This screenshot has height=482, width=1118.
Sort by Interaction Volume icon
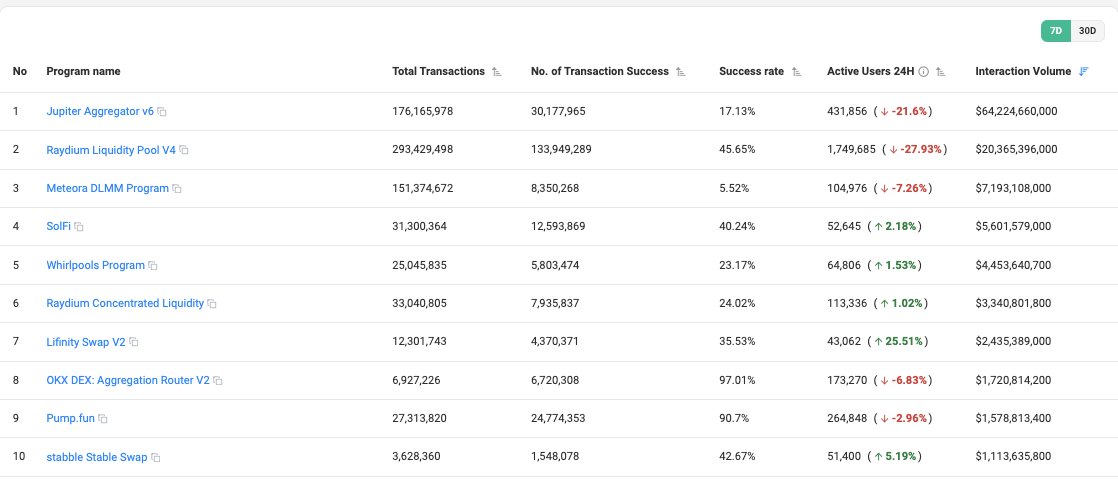tap(1084, 71)
